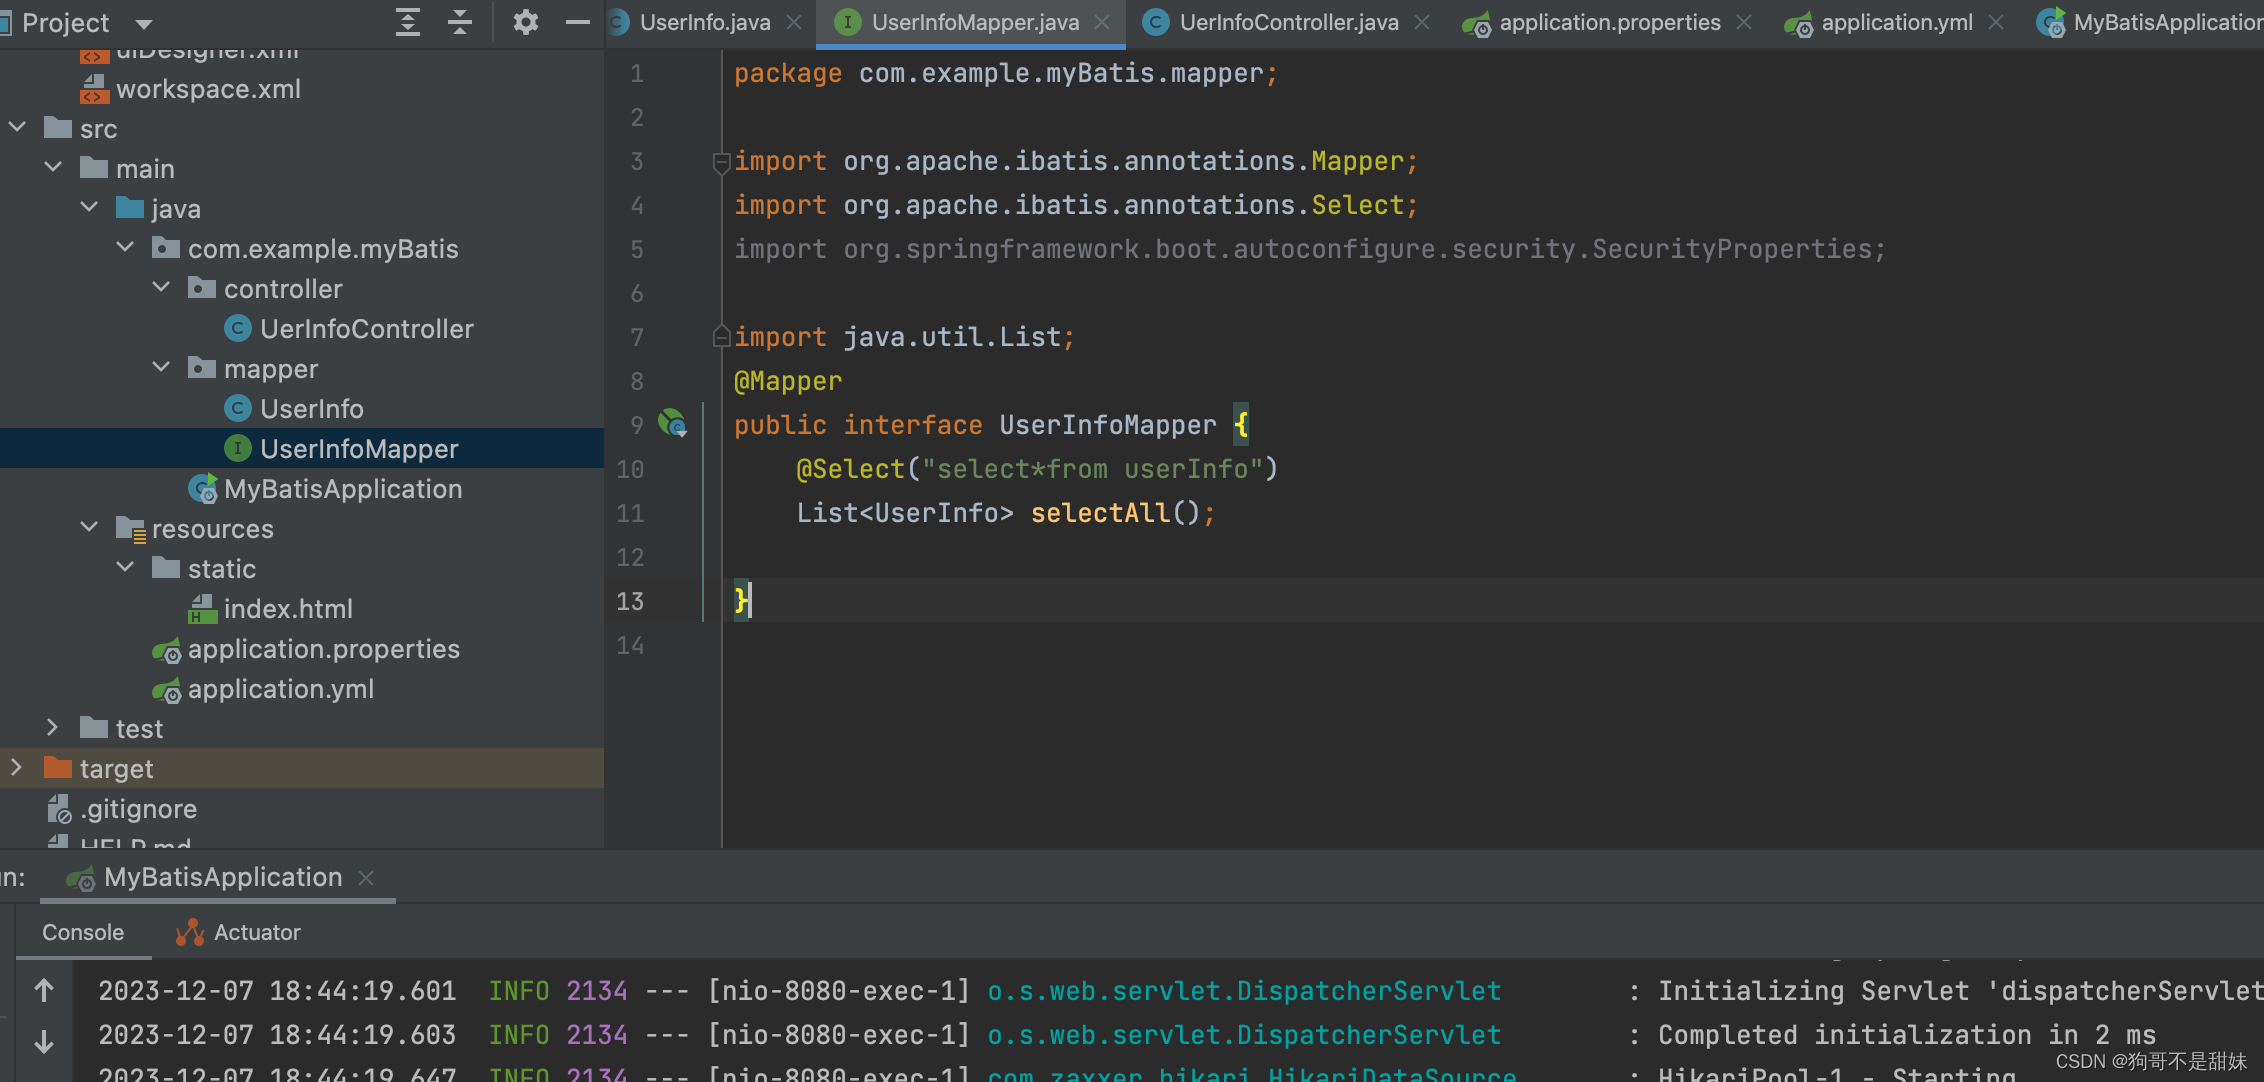Toggle import fold end marker on line 7
This screenshot has height=1082, width=2264.
coord(721,337)
